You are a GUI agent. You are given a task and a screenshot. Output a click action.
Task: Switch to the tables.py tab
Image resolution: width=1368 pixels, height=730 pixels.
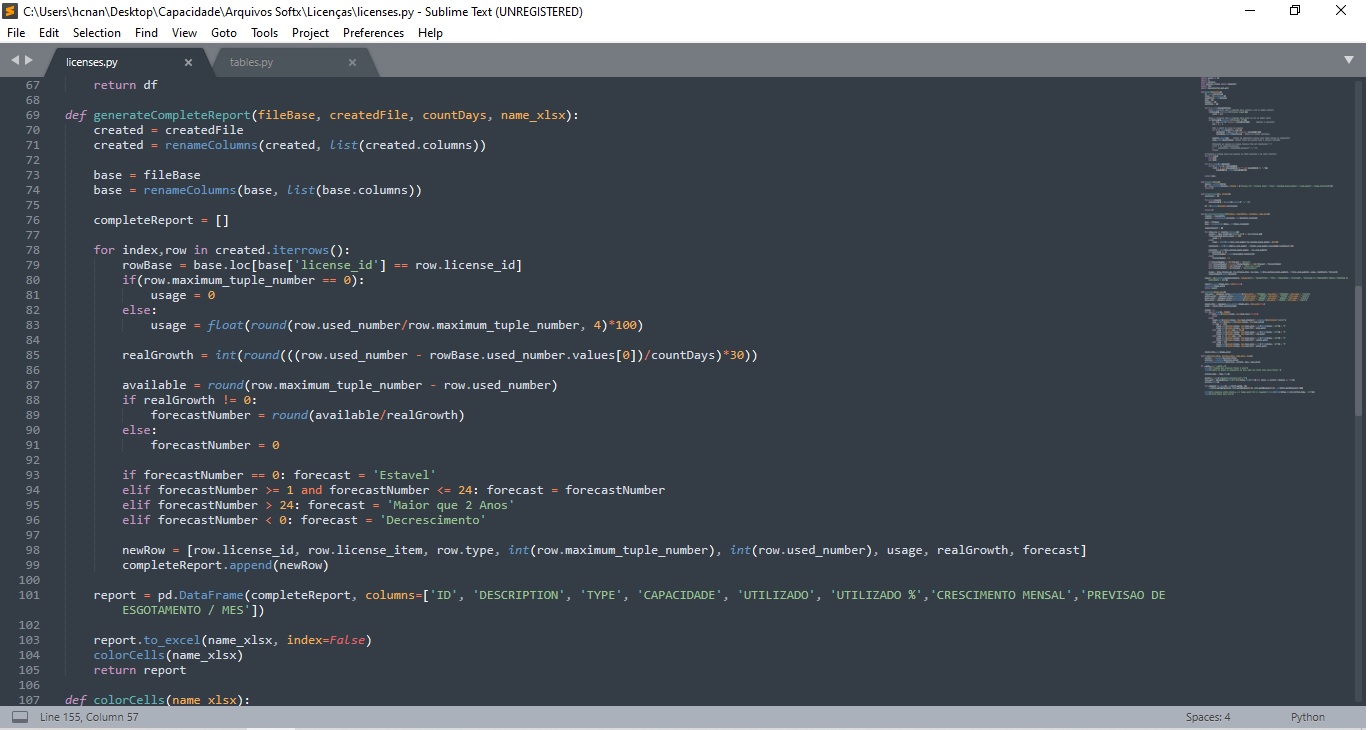(251, 62)
